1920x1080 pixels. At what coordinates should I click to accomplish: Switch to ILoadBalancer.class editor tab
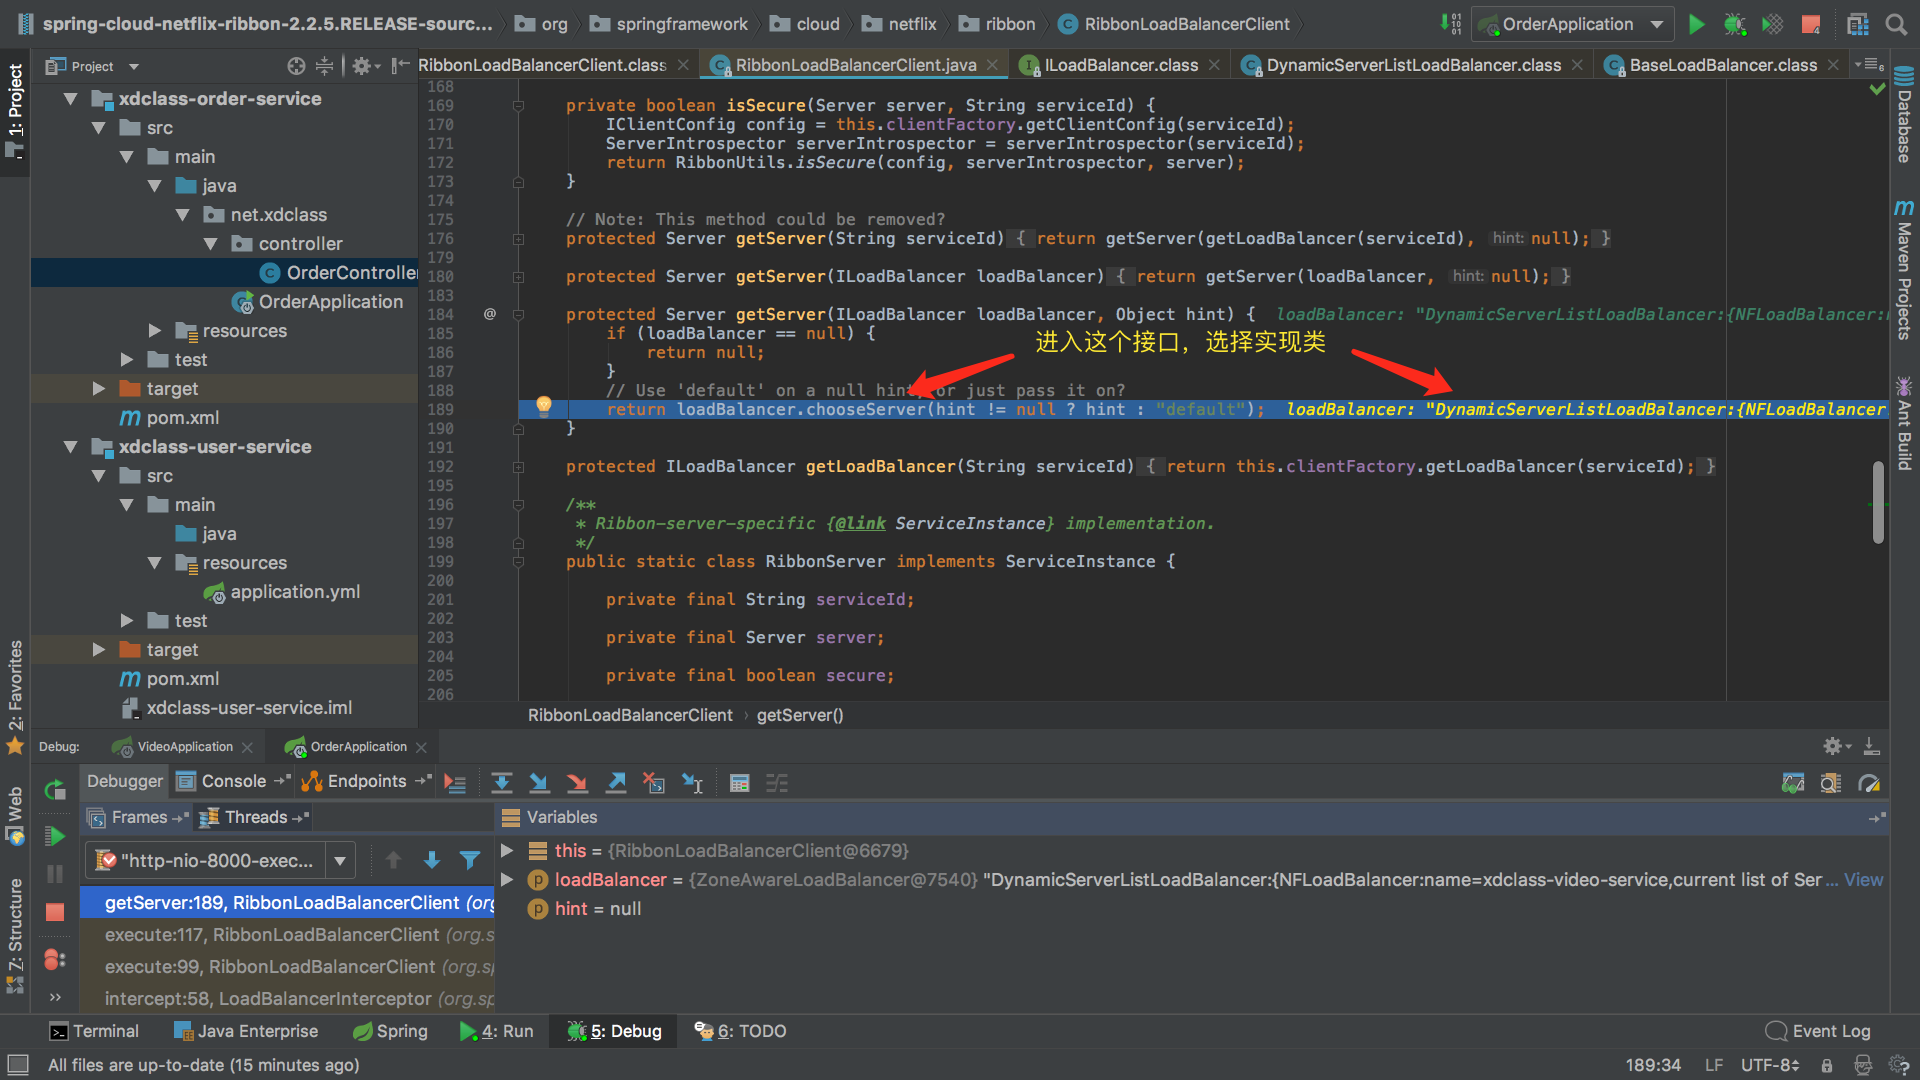tap(1120, 65)
